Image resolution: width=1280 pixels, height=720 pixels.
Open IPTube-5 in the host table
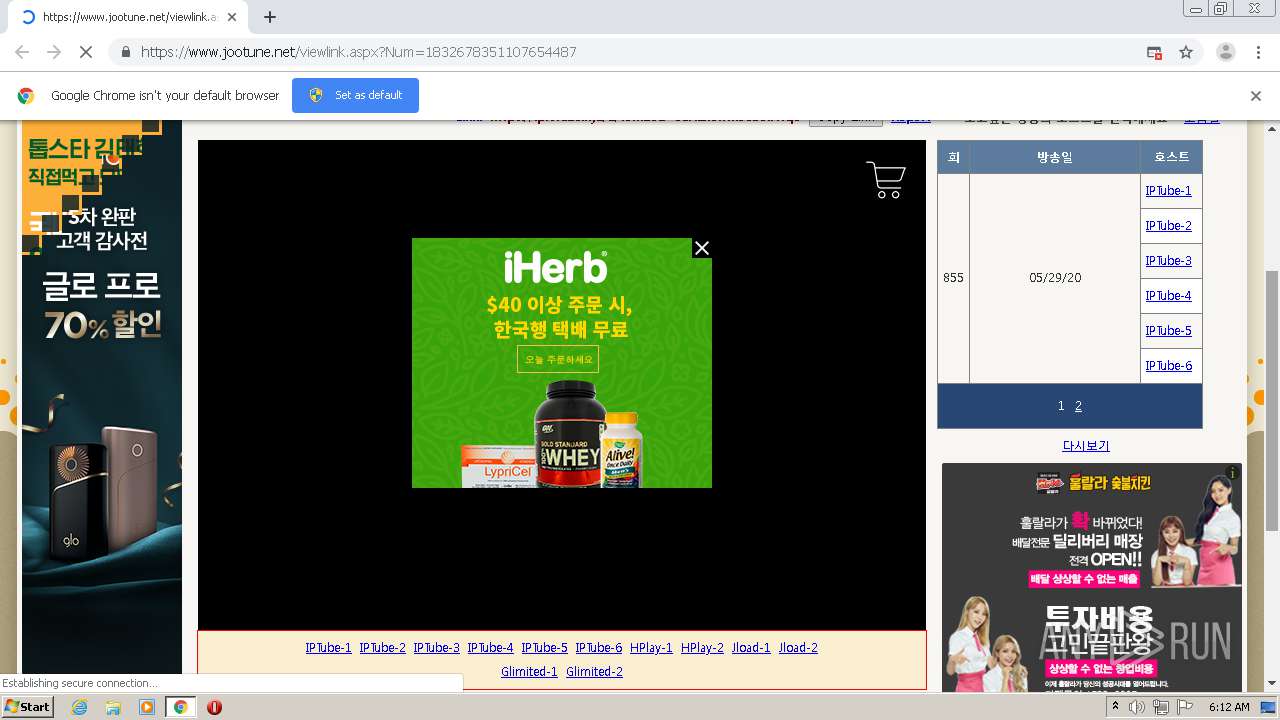(1168, 331)
